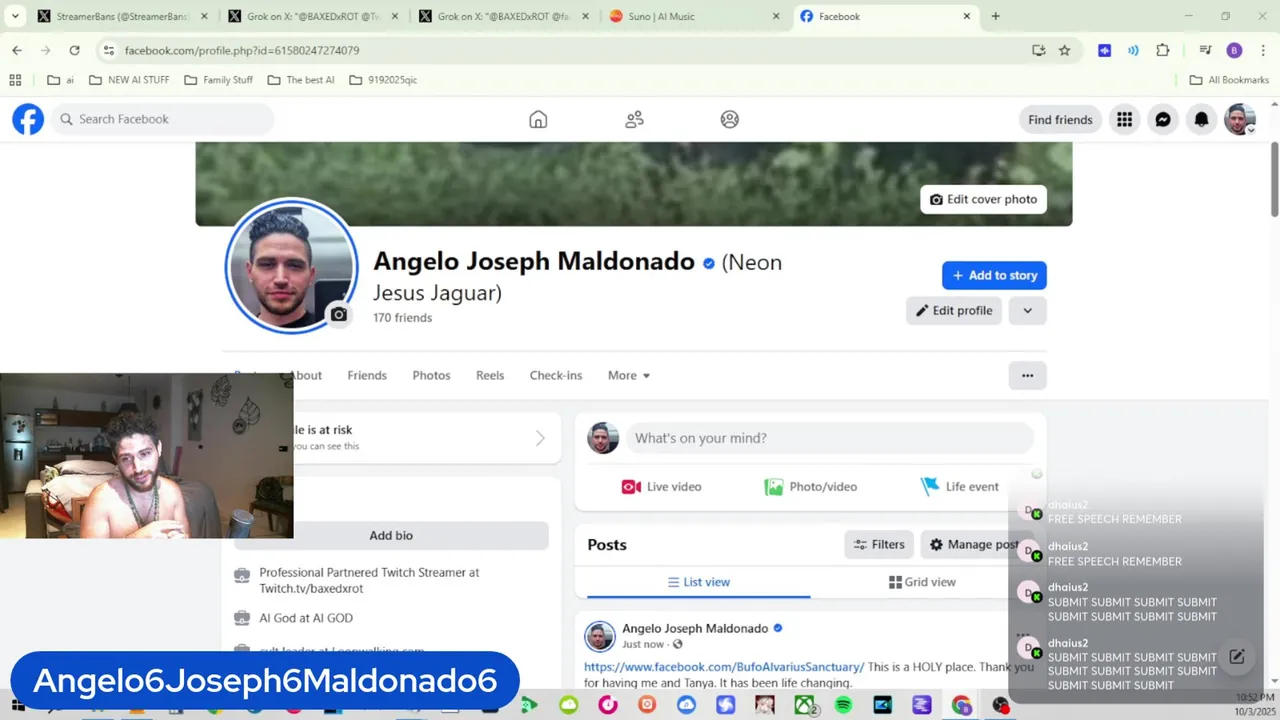Open The best AI bookmark folder

(301, 80)
